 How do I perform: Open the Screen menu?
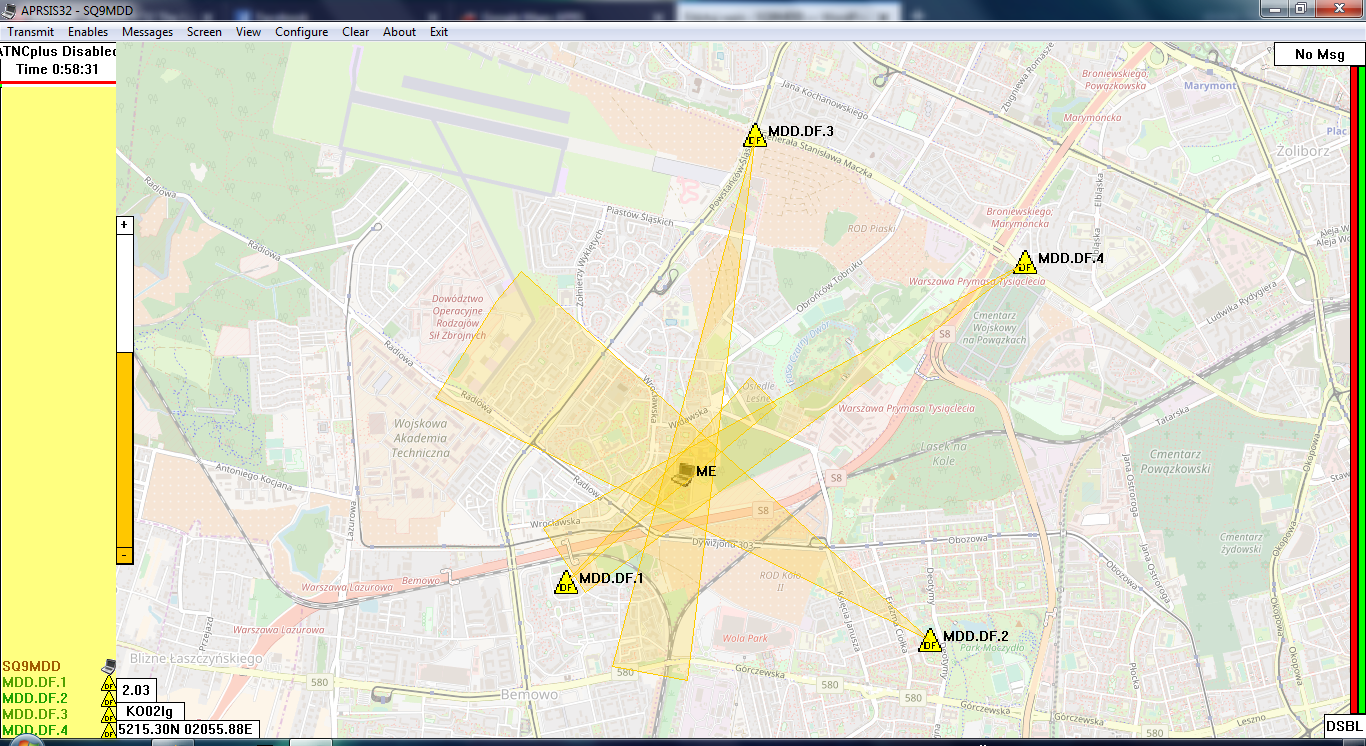pos(204,32)
